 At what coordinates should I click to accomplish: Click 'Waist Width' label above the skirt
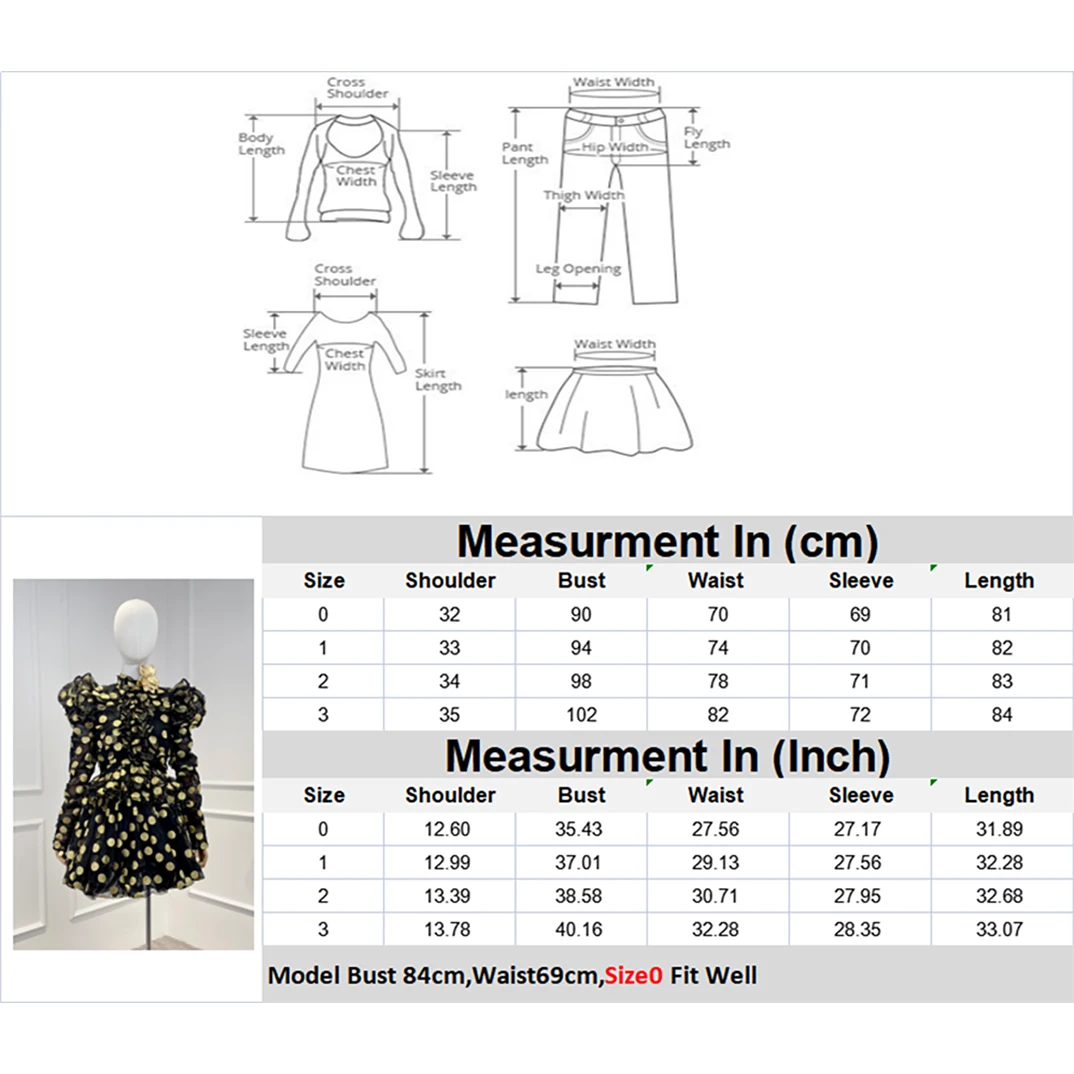[614, 344]
